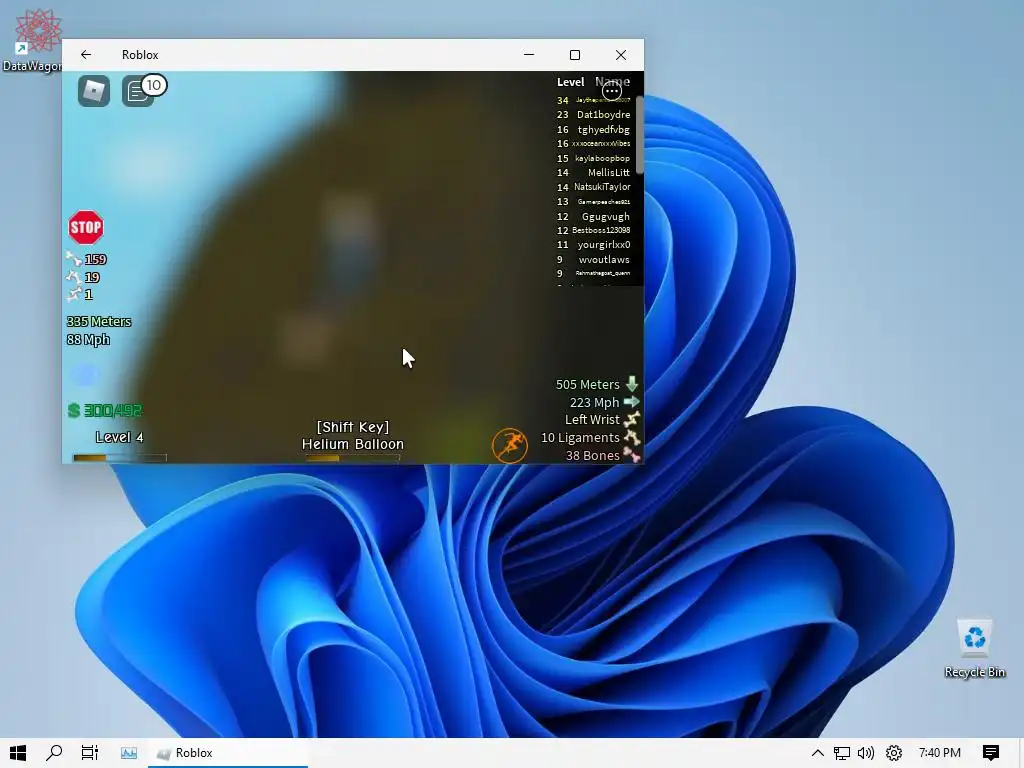Viewport: 1024px width, 768px height.
Task: Click the Level column header in leaderboard
Action: click(x=570, y=82)
